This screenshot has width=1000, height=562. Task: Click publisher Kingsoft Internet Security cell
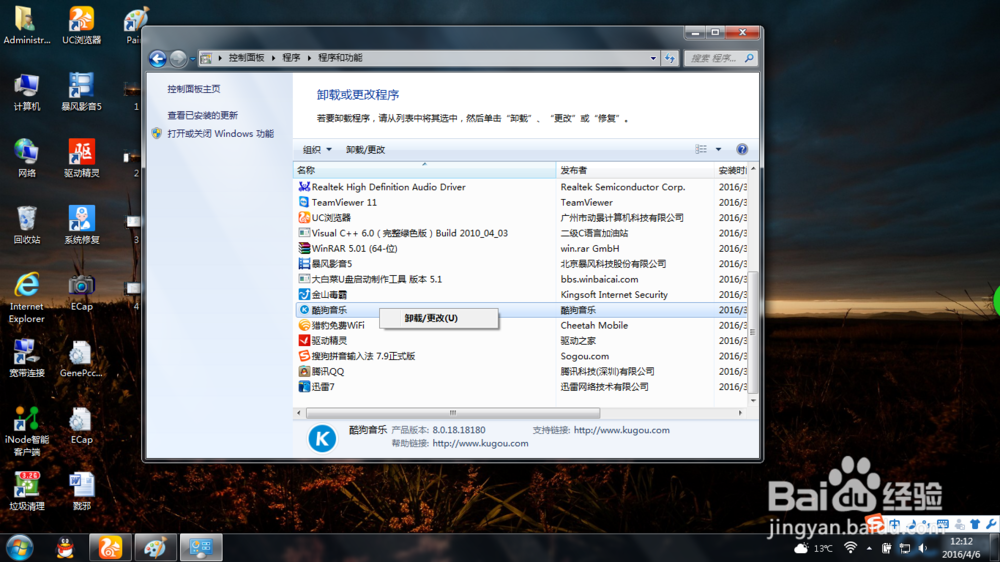(x=614, y=295)
